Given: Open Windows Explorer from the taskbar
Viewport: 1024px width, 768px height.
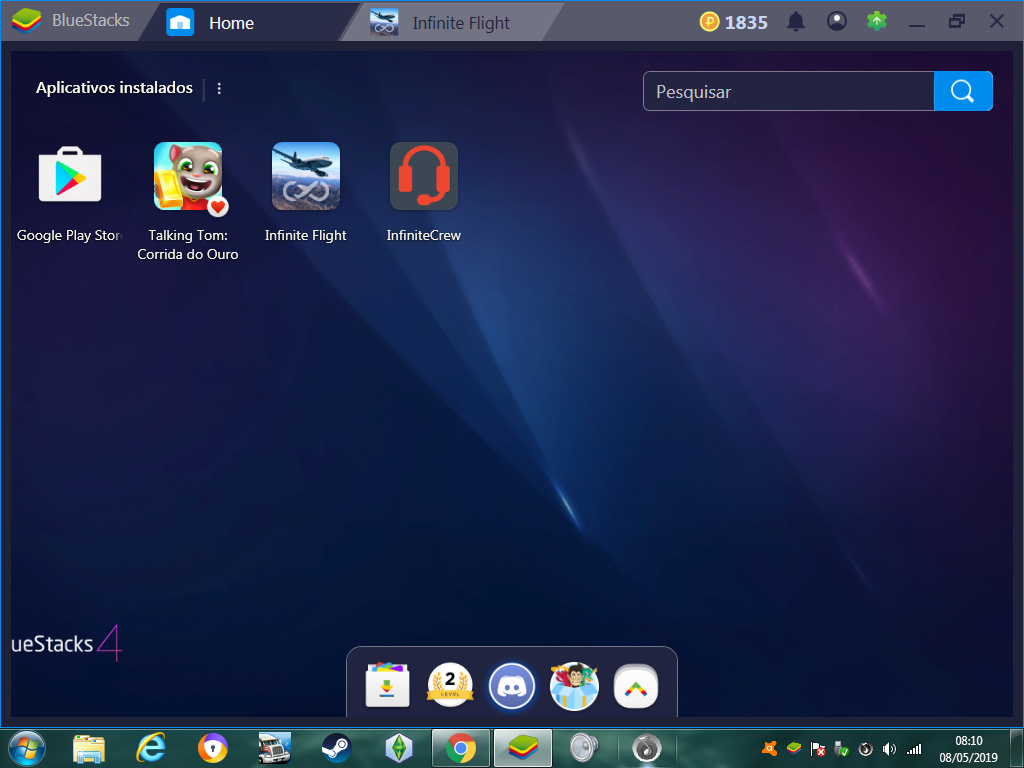Looking at the screenshot, I should pyautogui.click(x=89, y=748).
